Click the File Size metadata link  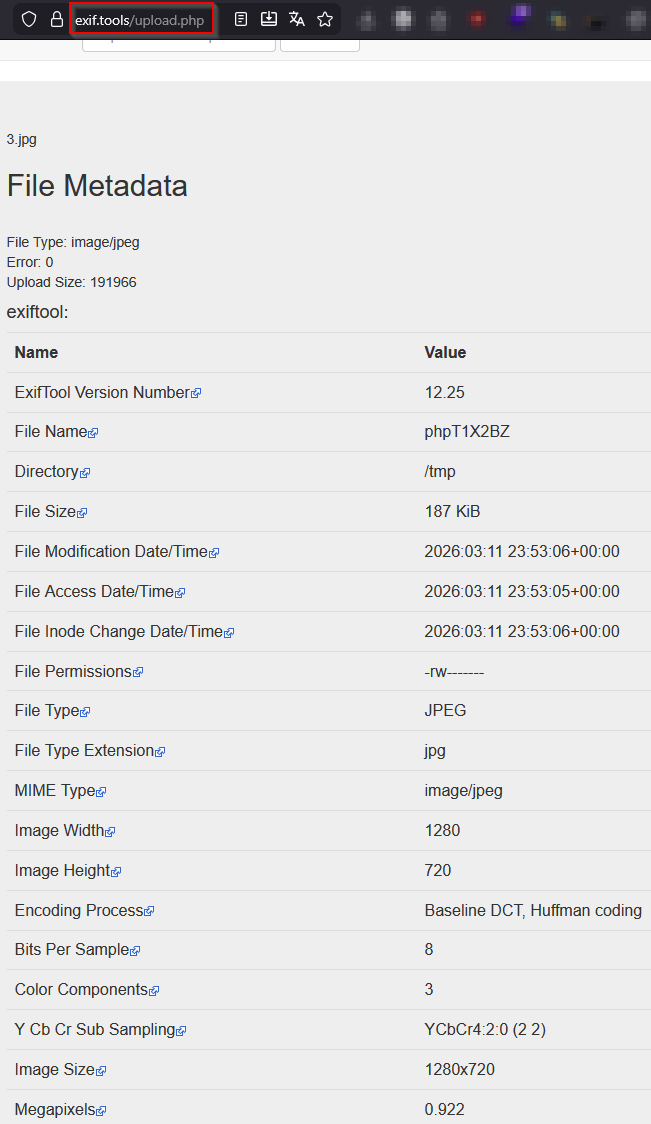tap(46, 511)
